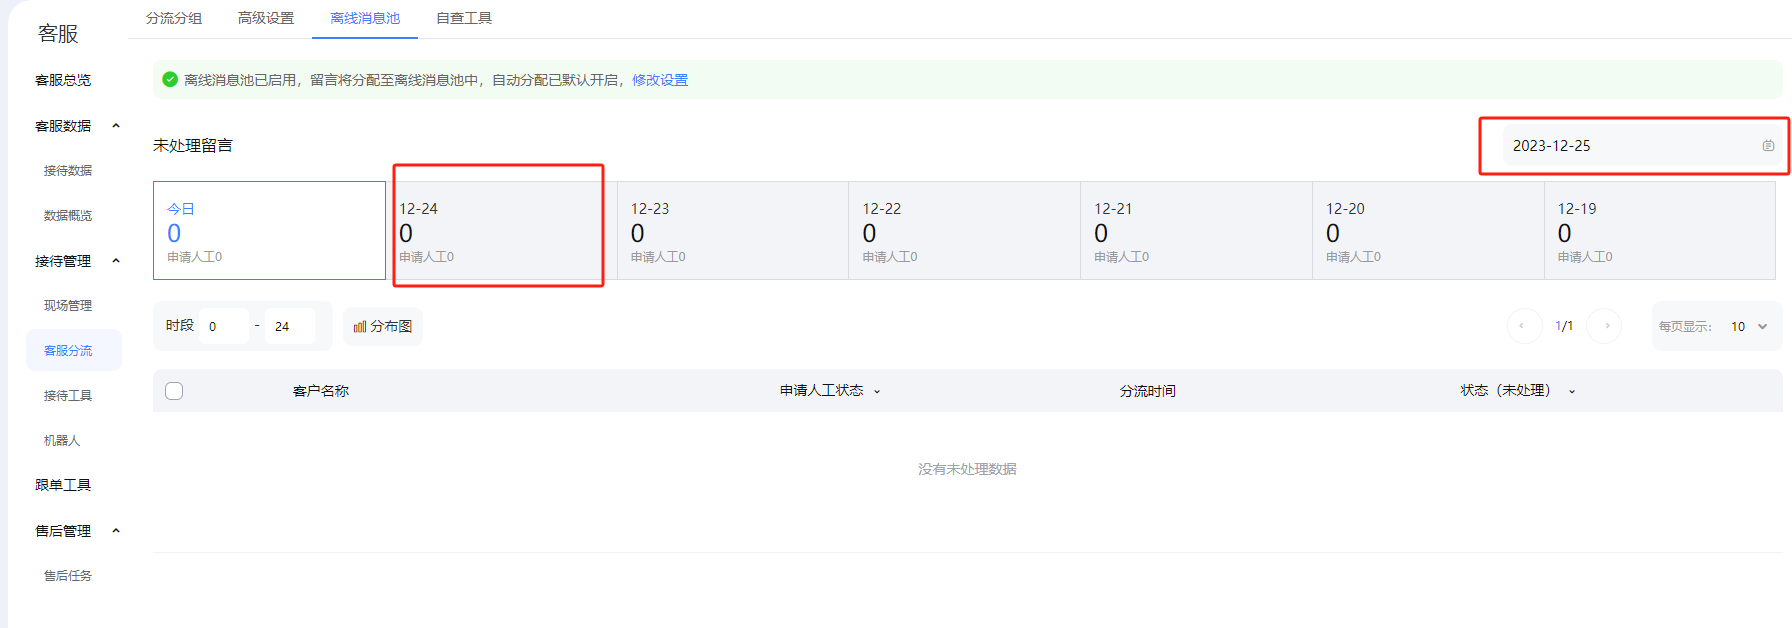Image resolution: width=1792 pixels, height=628 pixels.
Task: Open 现场管理 in the sidebar
Action: (x=68, y=306)
